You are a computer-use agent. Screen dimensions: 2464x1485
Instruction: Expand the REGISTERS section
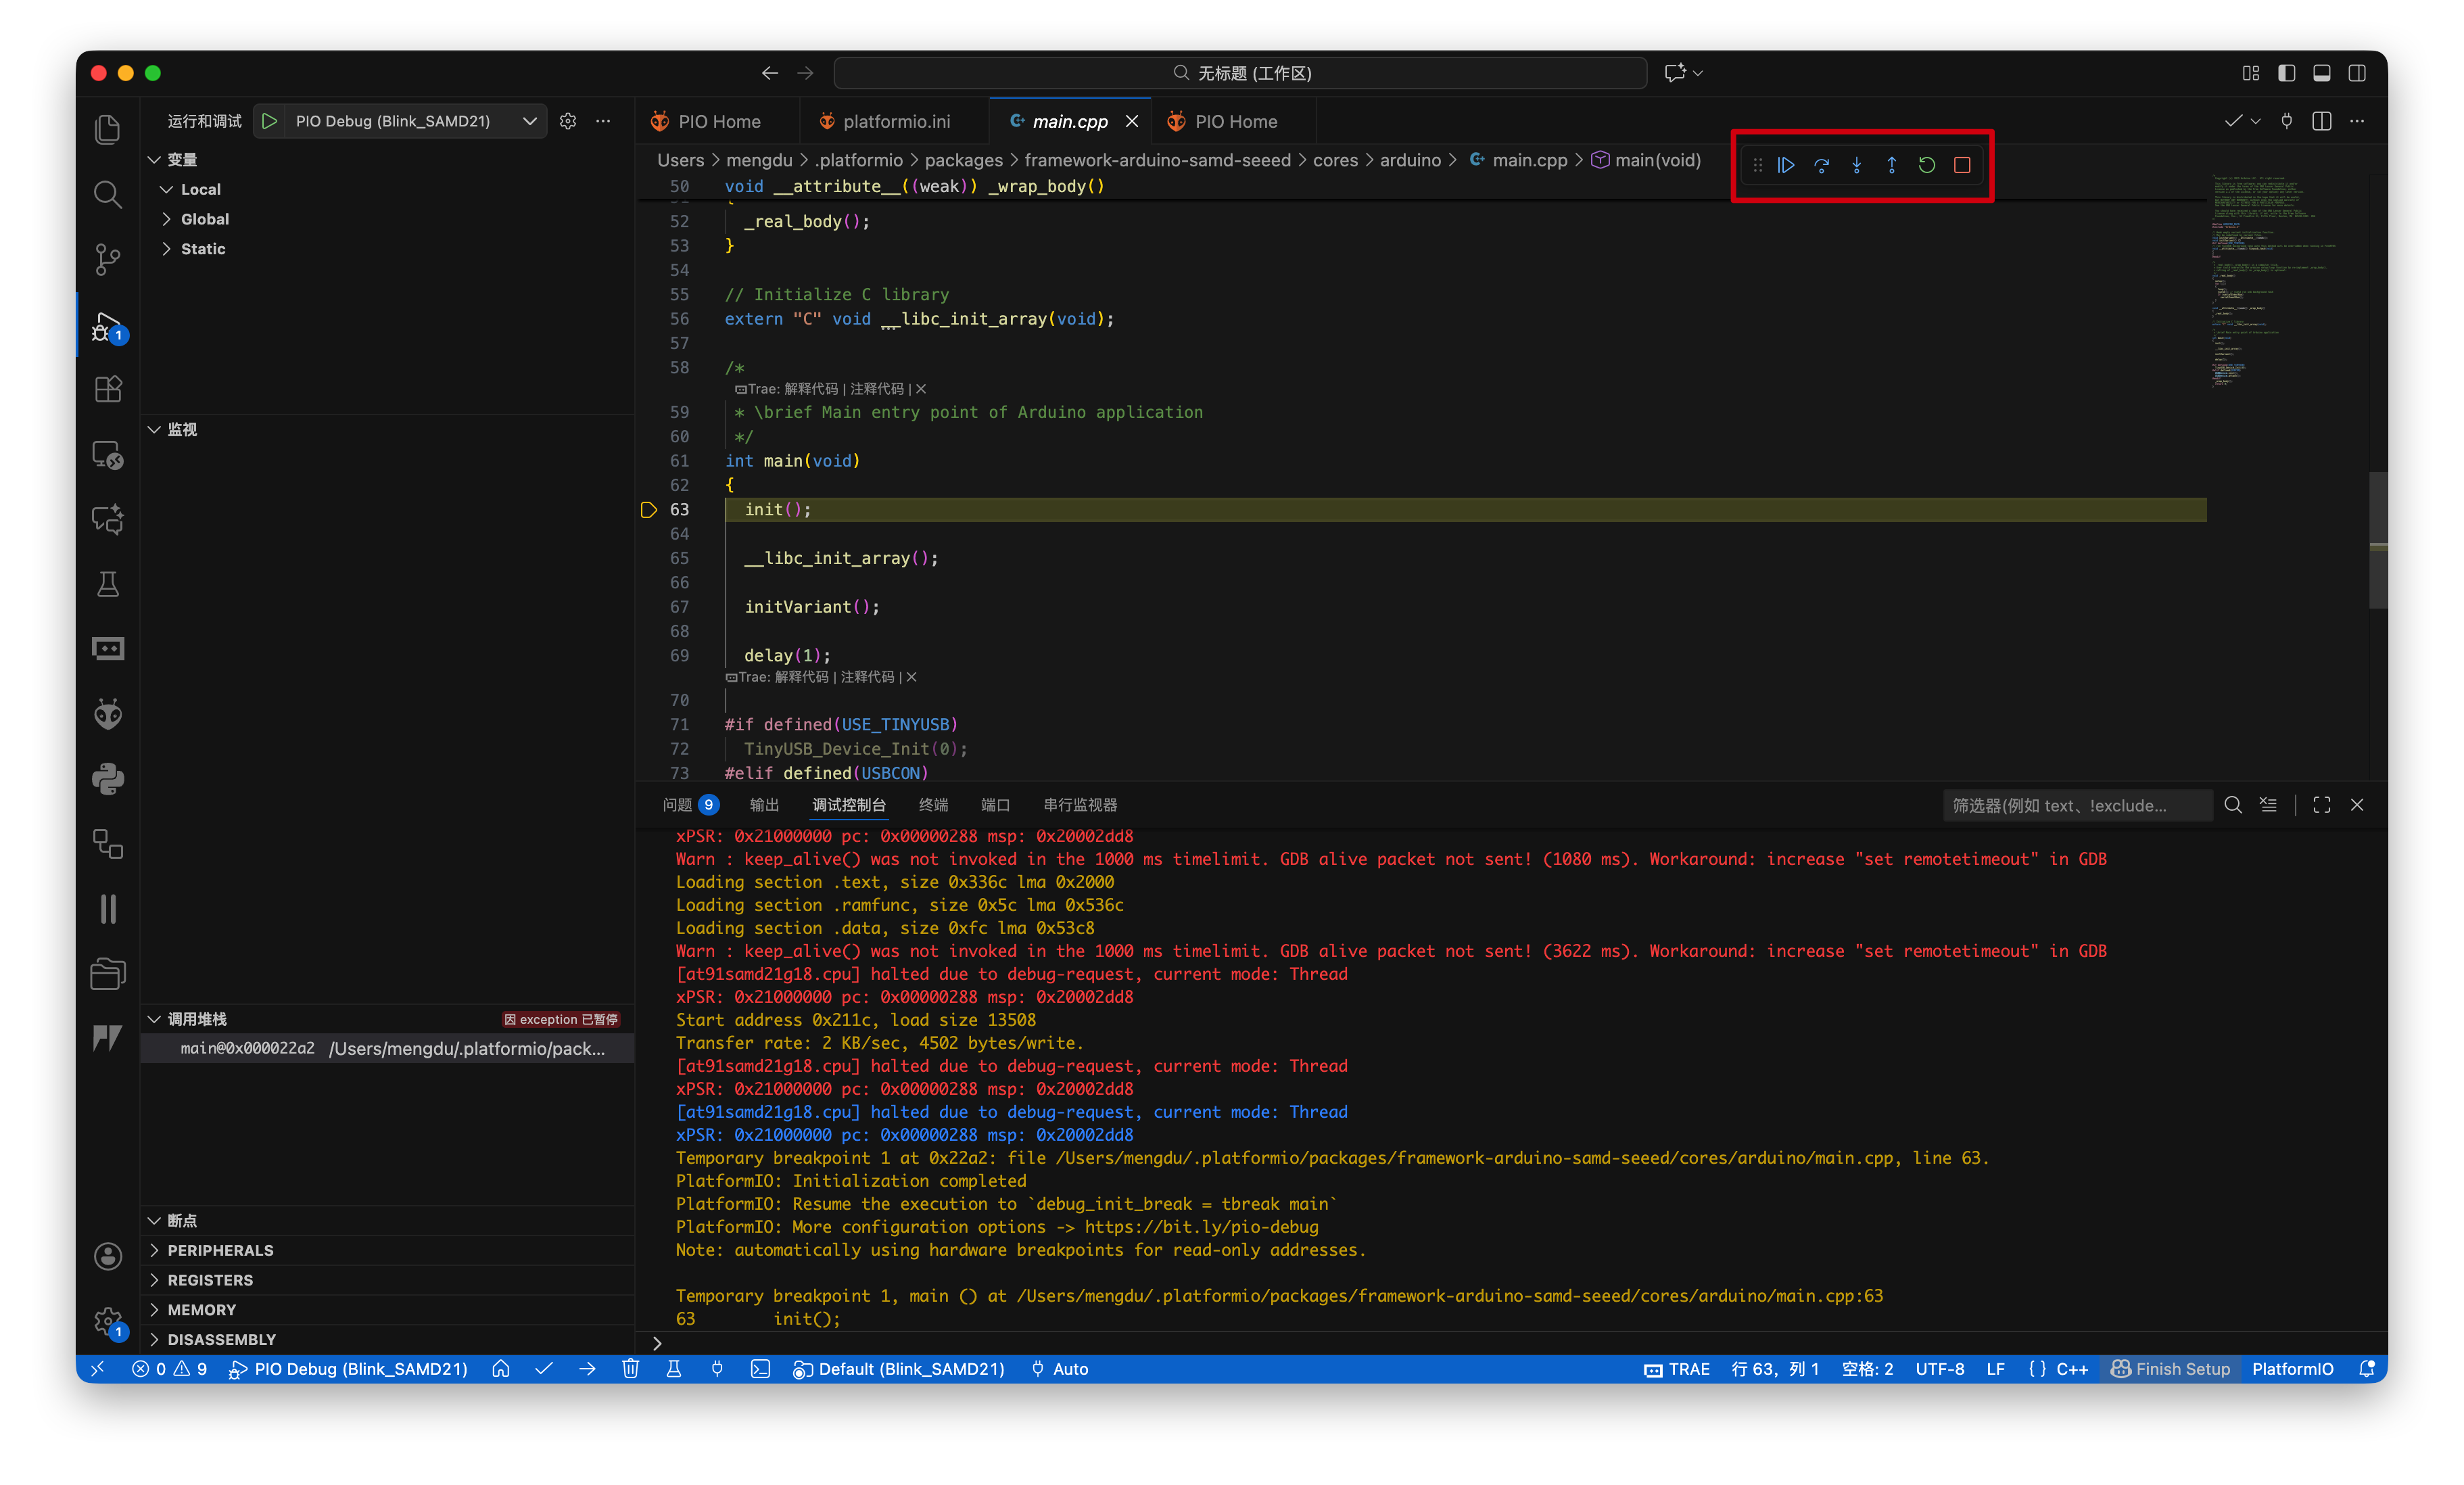coord(210,1280)
